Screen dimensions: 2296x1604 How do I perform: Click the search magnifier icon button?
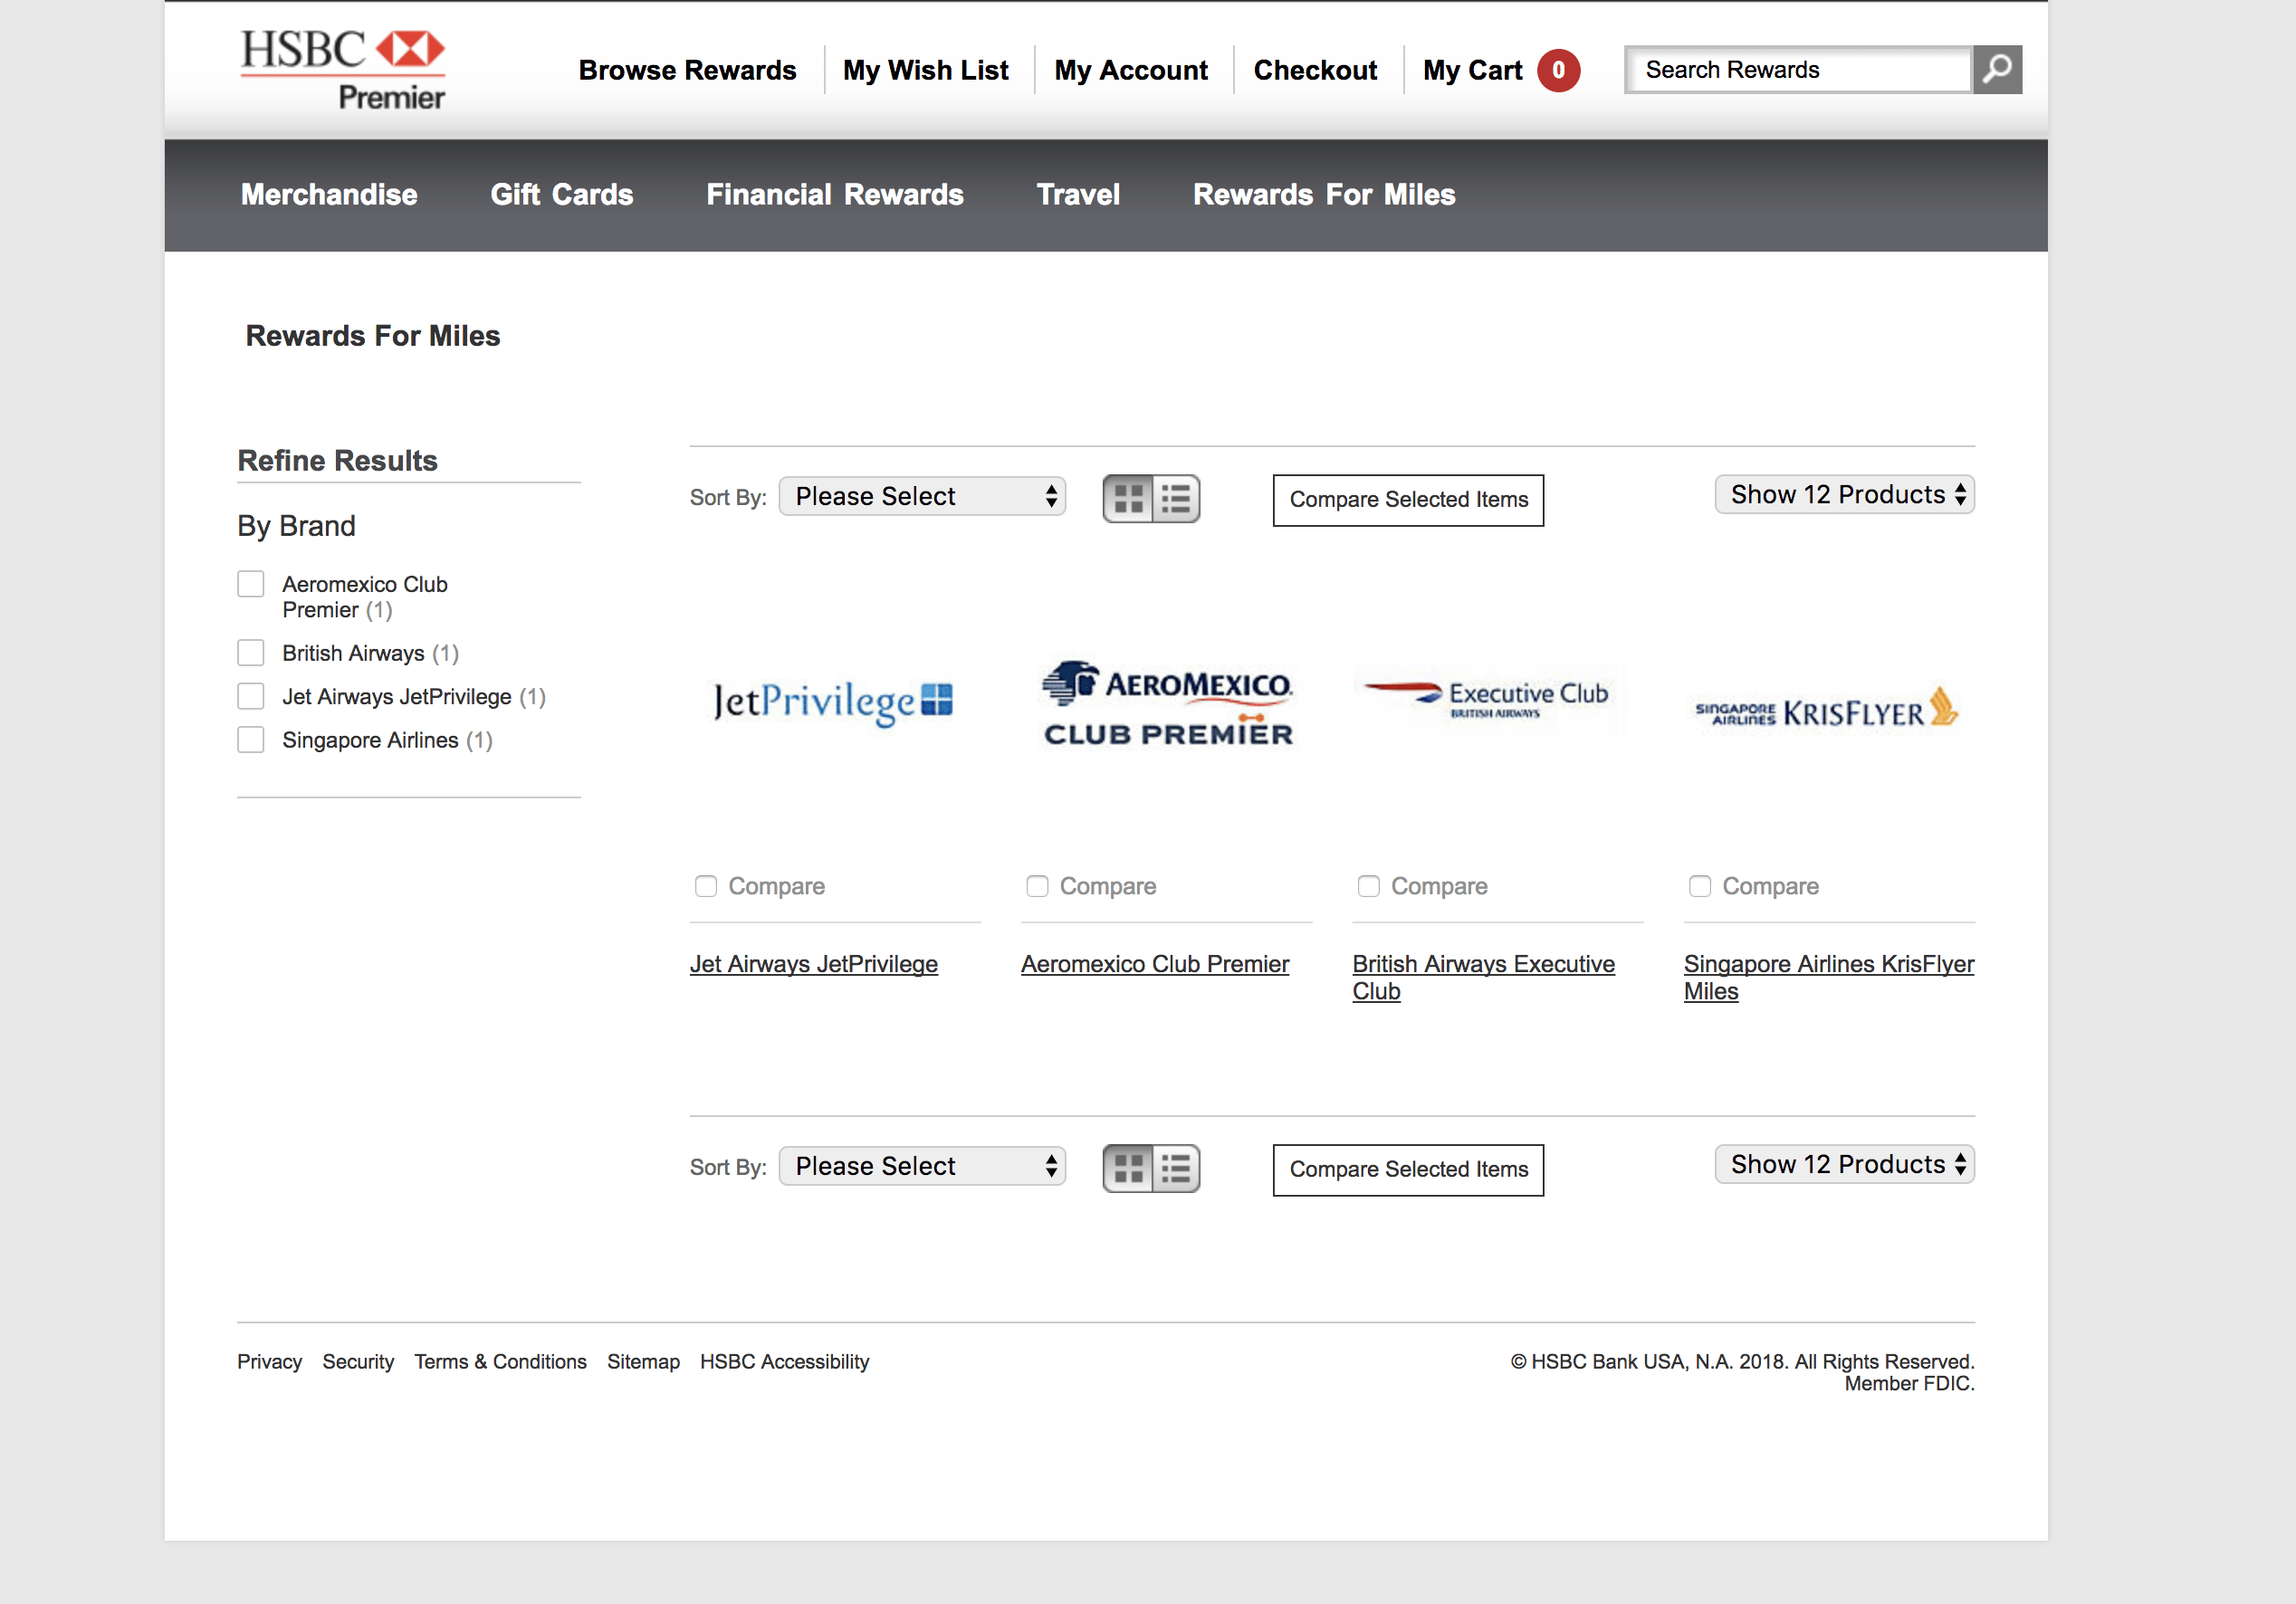(1997, 69)
